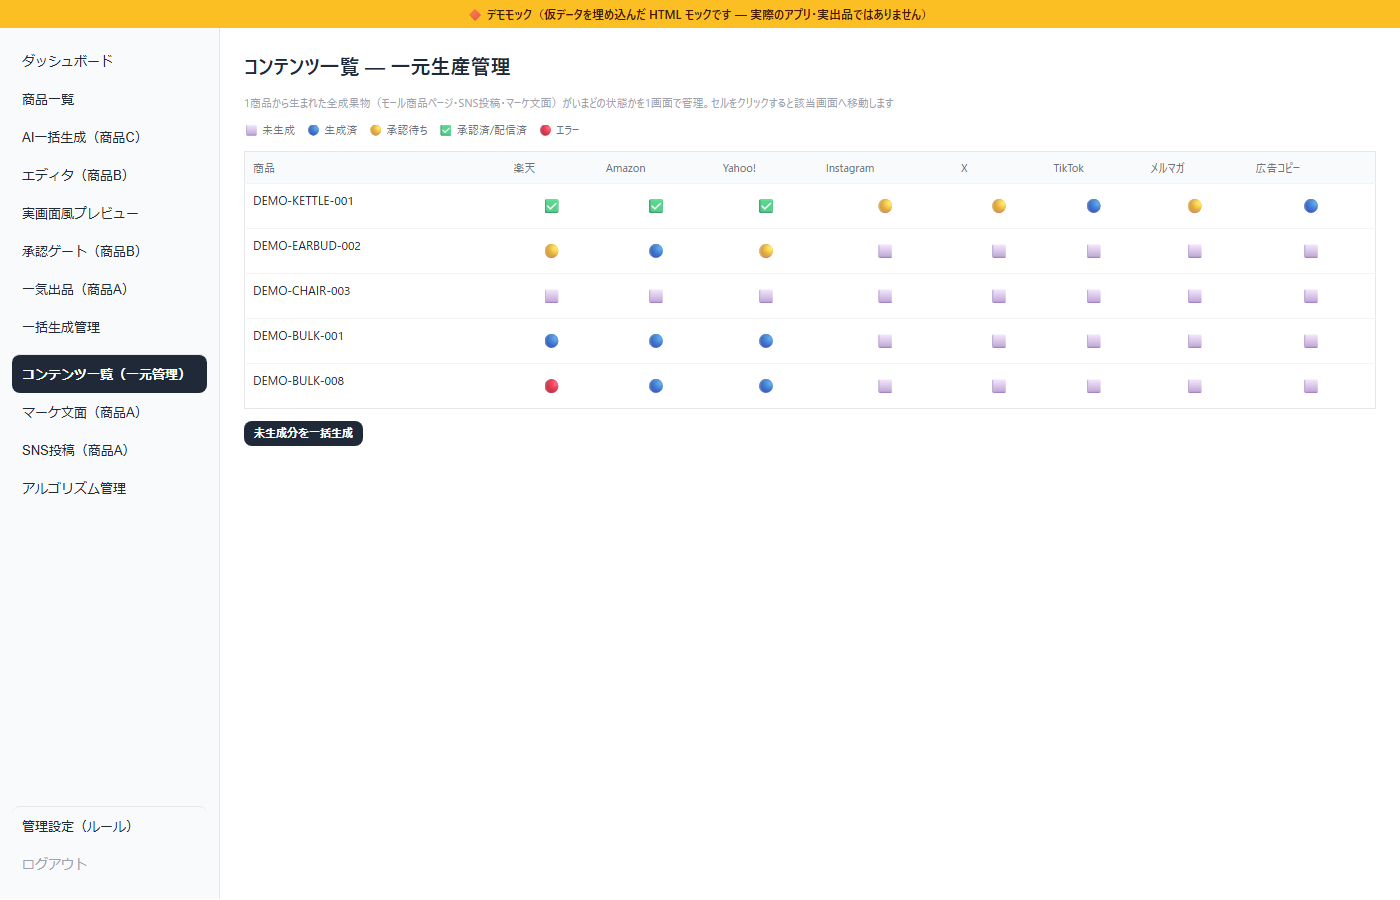
Task: Click the Instagram column header
Action: 850,168
